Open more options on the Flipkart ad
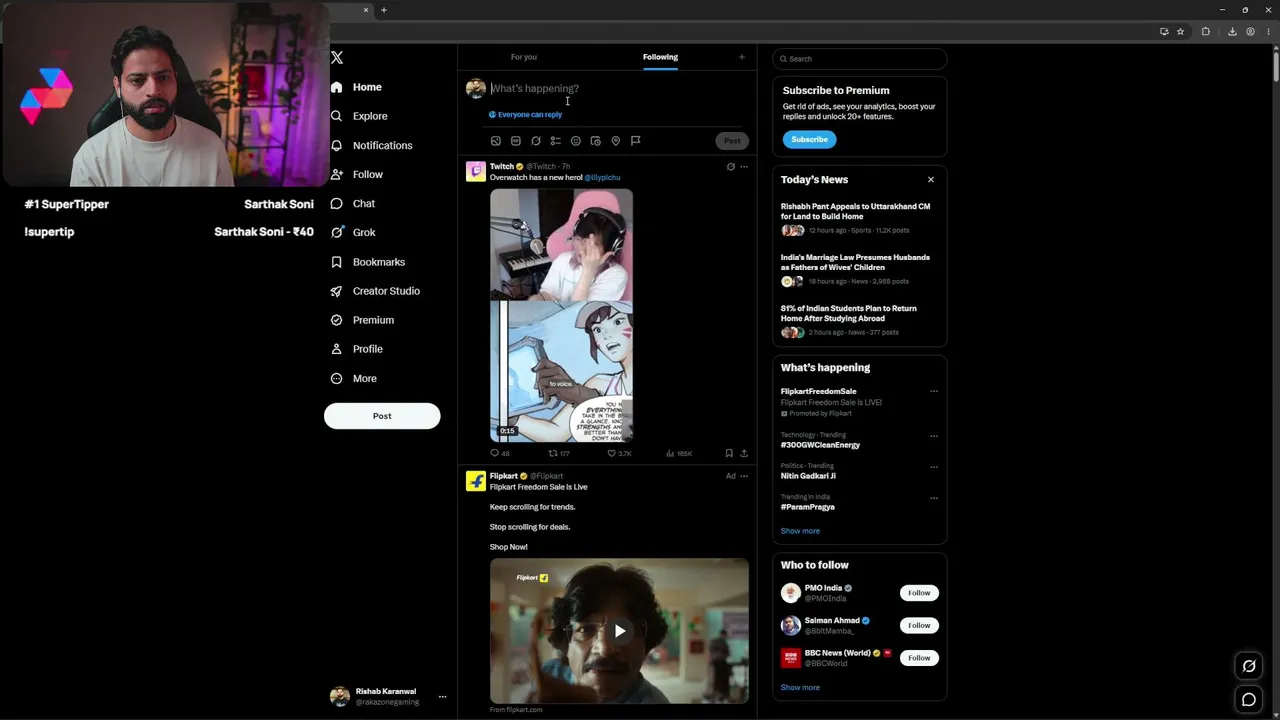 (x=744, y=476)
